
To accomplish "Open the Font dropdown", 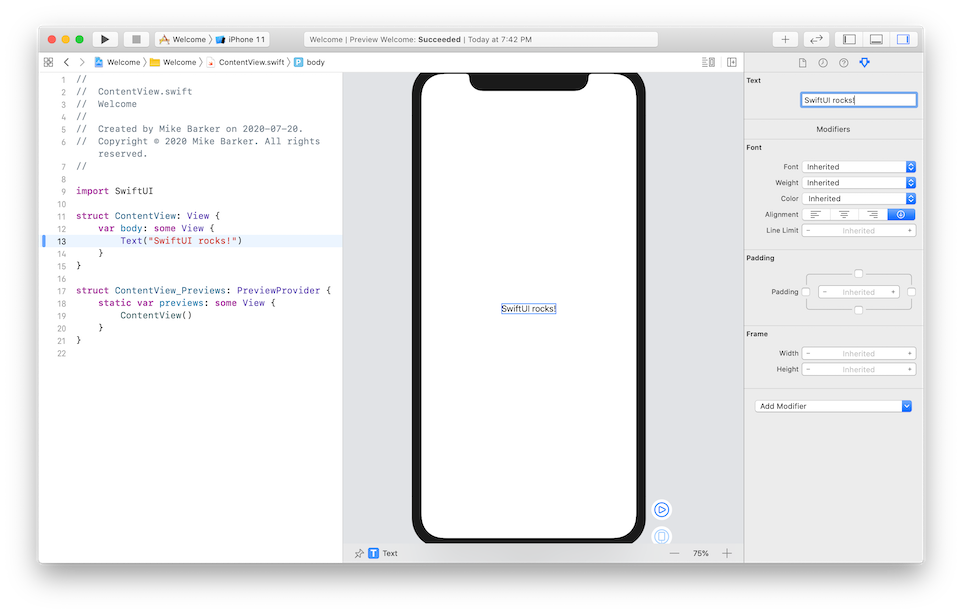I will [x=858, y=167].
